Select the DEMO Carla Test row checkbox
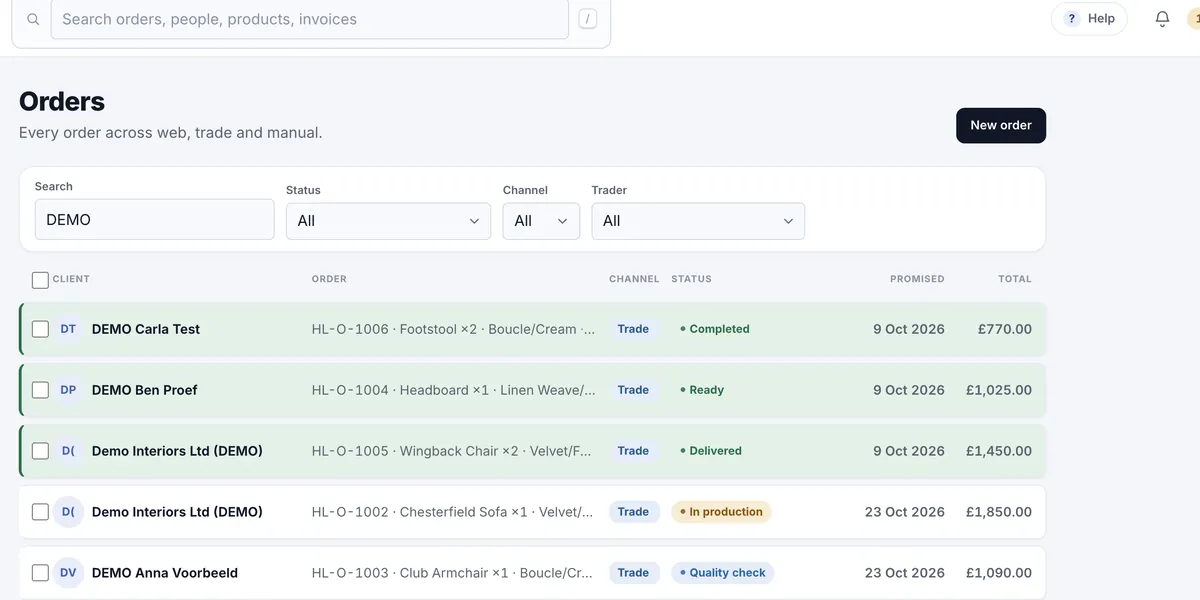Viewport: 1200px width, 600px height. pos(40,329)
